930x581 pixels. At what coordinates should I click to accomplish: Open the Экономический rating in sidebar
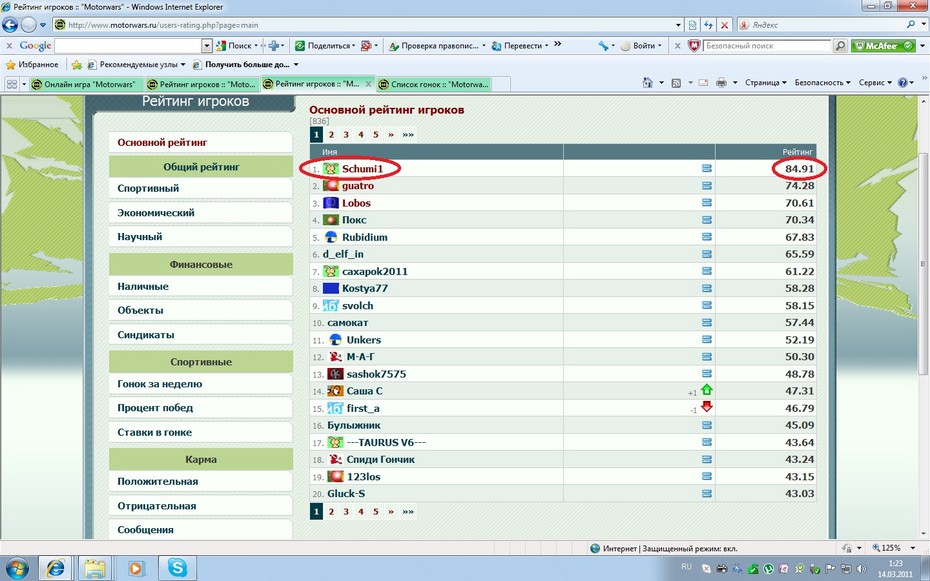pos(156,213)
